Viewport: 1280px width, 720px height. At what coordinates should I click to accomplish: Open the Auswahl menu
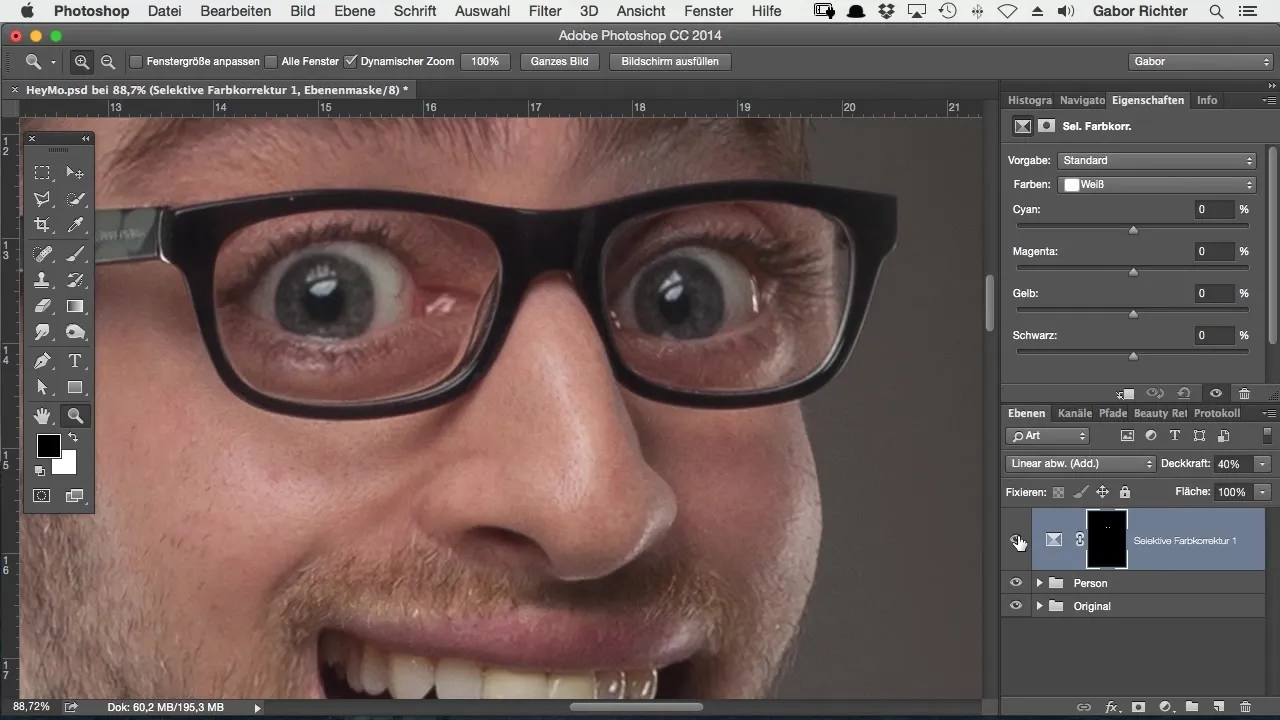click(x=482, y=11)
